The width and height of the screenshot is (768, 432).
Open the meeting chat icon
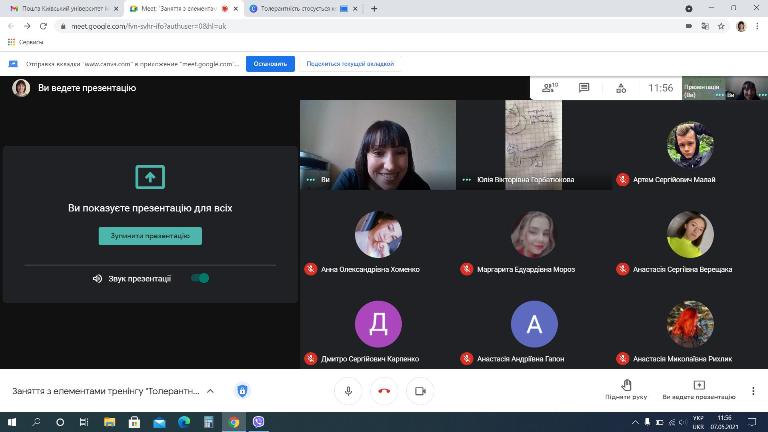point(584,88)
